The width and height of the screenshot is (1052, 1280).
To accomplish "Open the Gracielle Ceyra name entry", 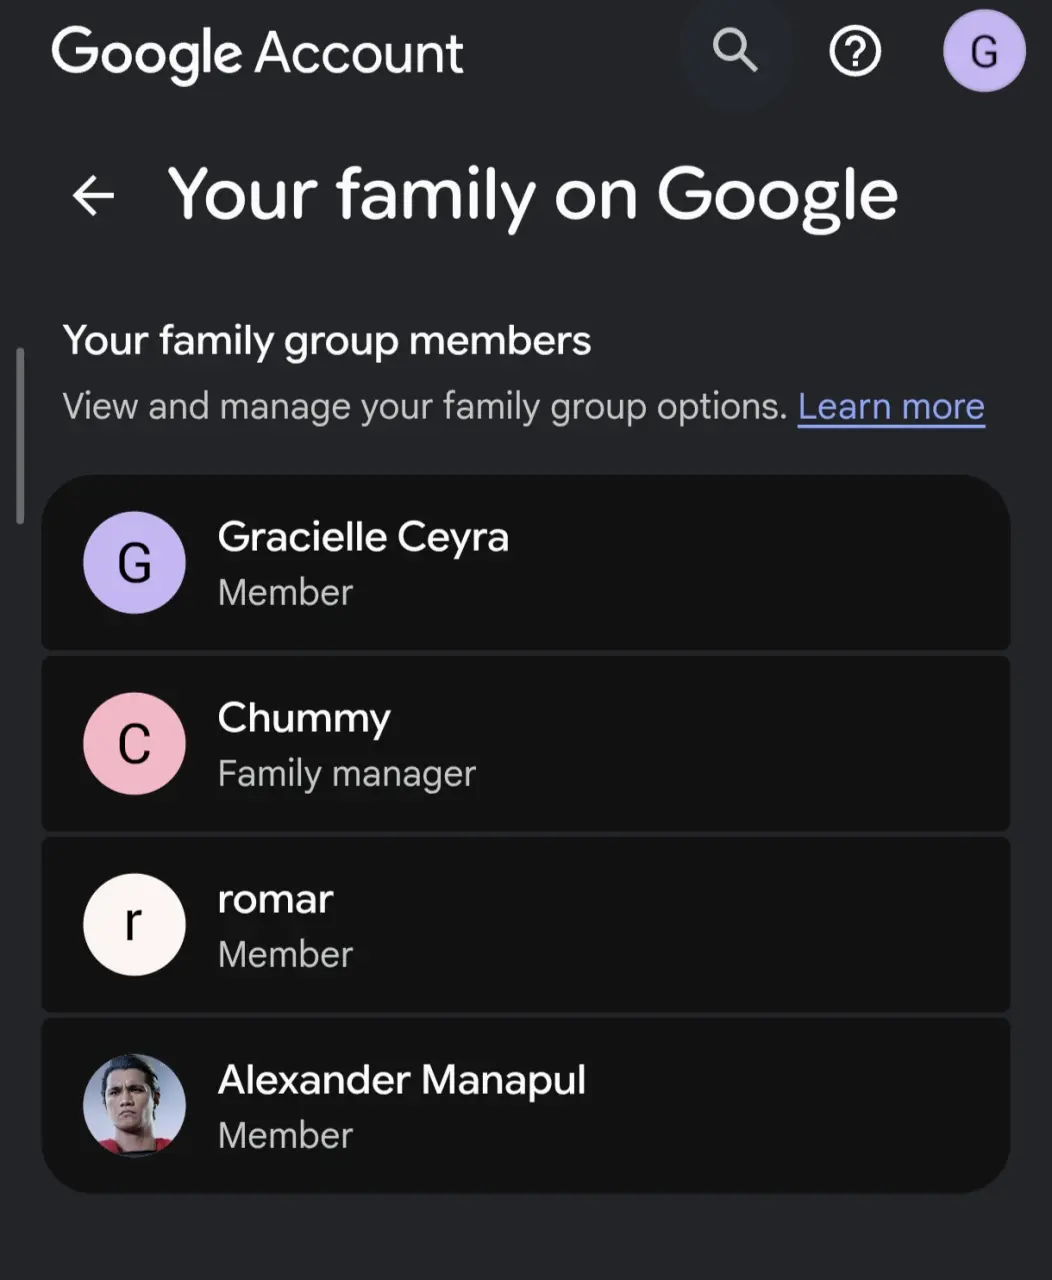I will click(x=363, y=538).
